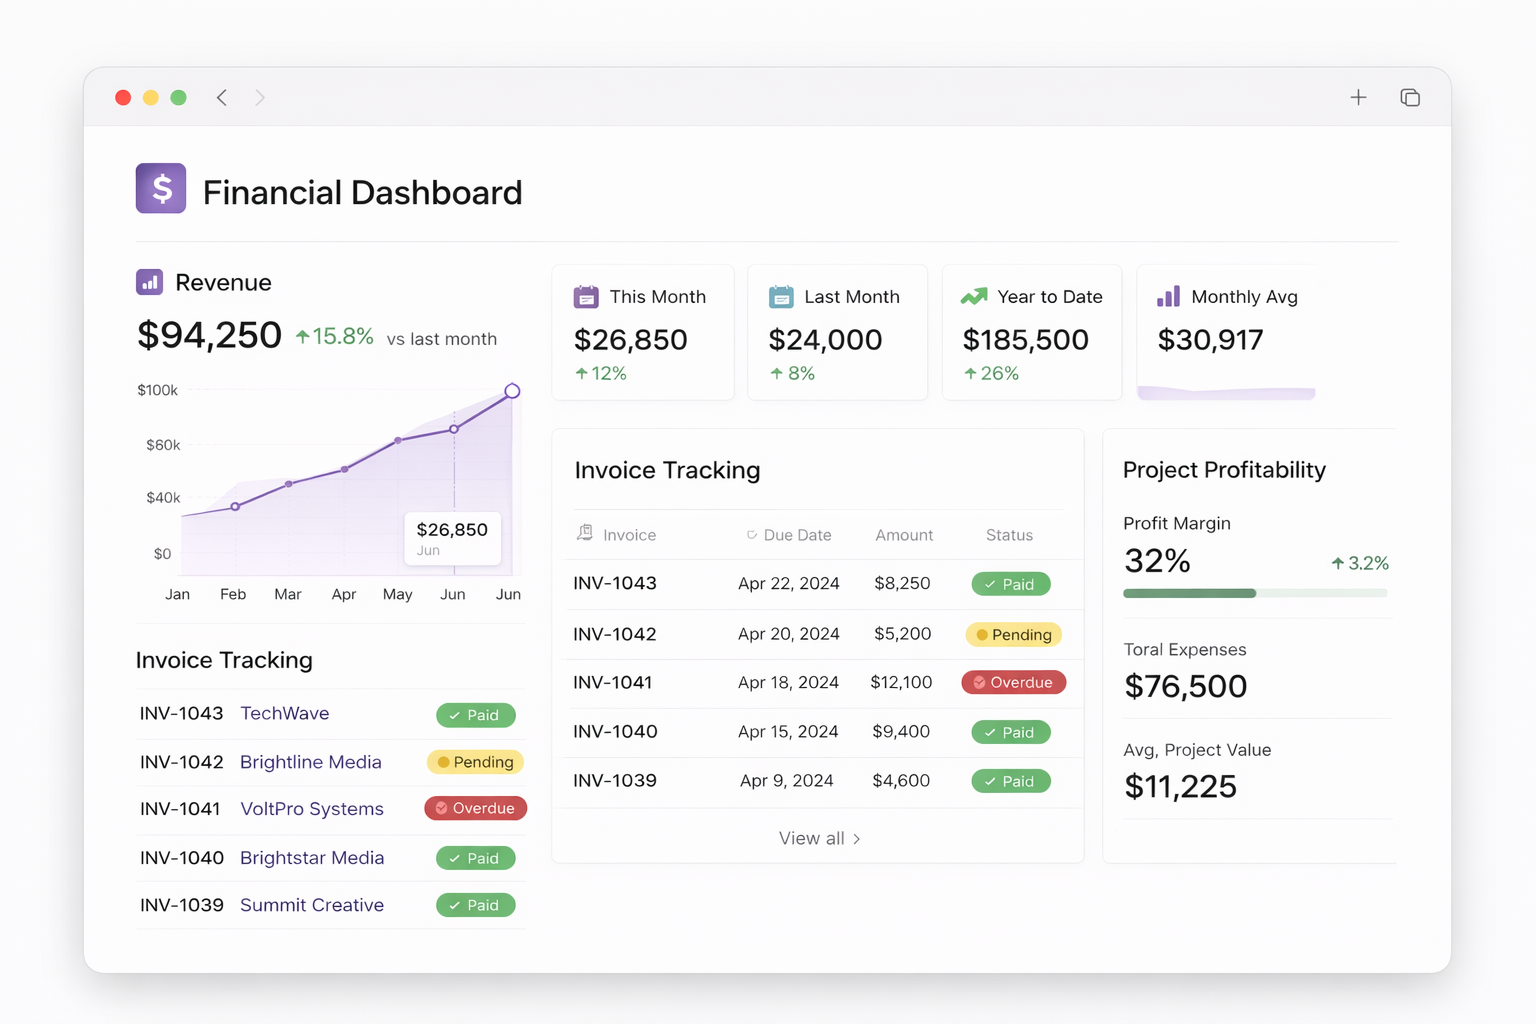Image resolution: width=1536 pixels, height=1024 pixels.
Task: Click the $4,600 amount cell
Action: click(901, 780)
